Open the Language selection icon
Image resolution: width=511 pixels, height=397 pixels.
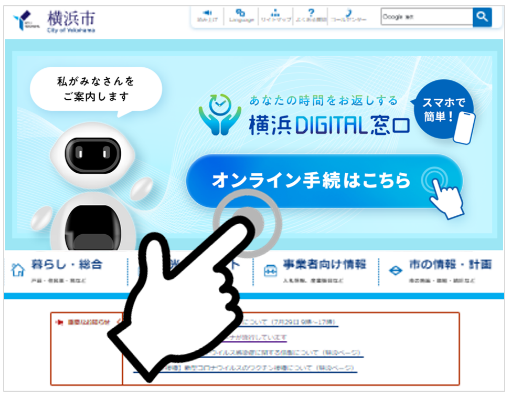241,13
